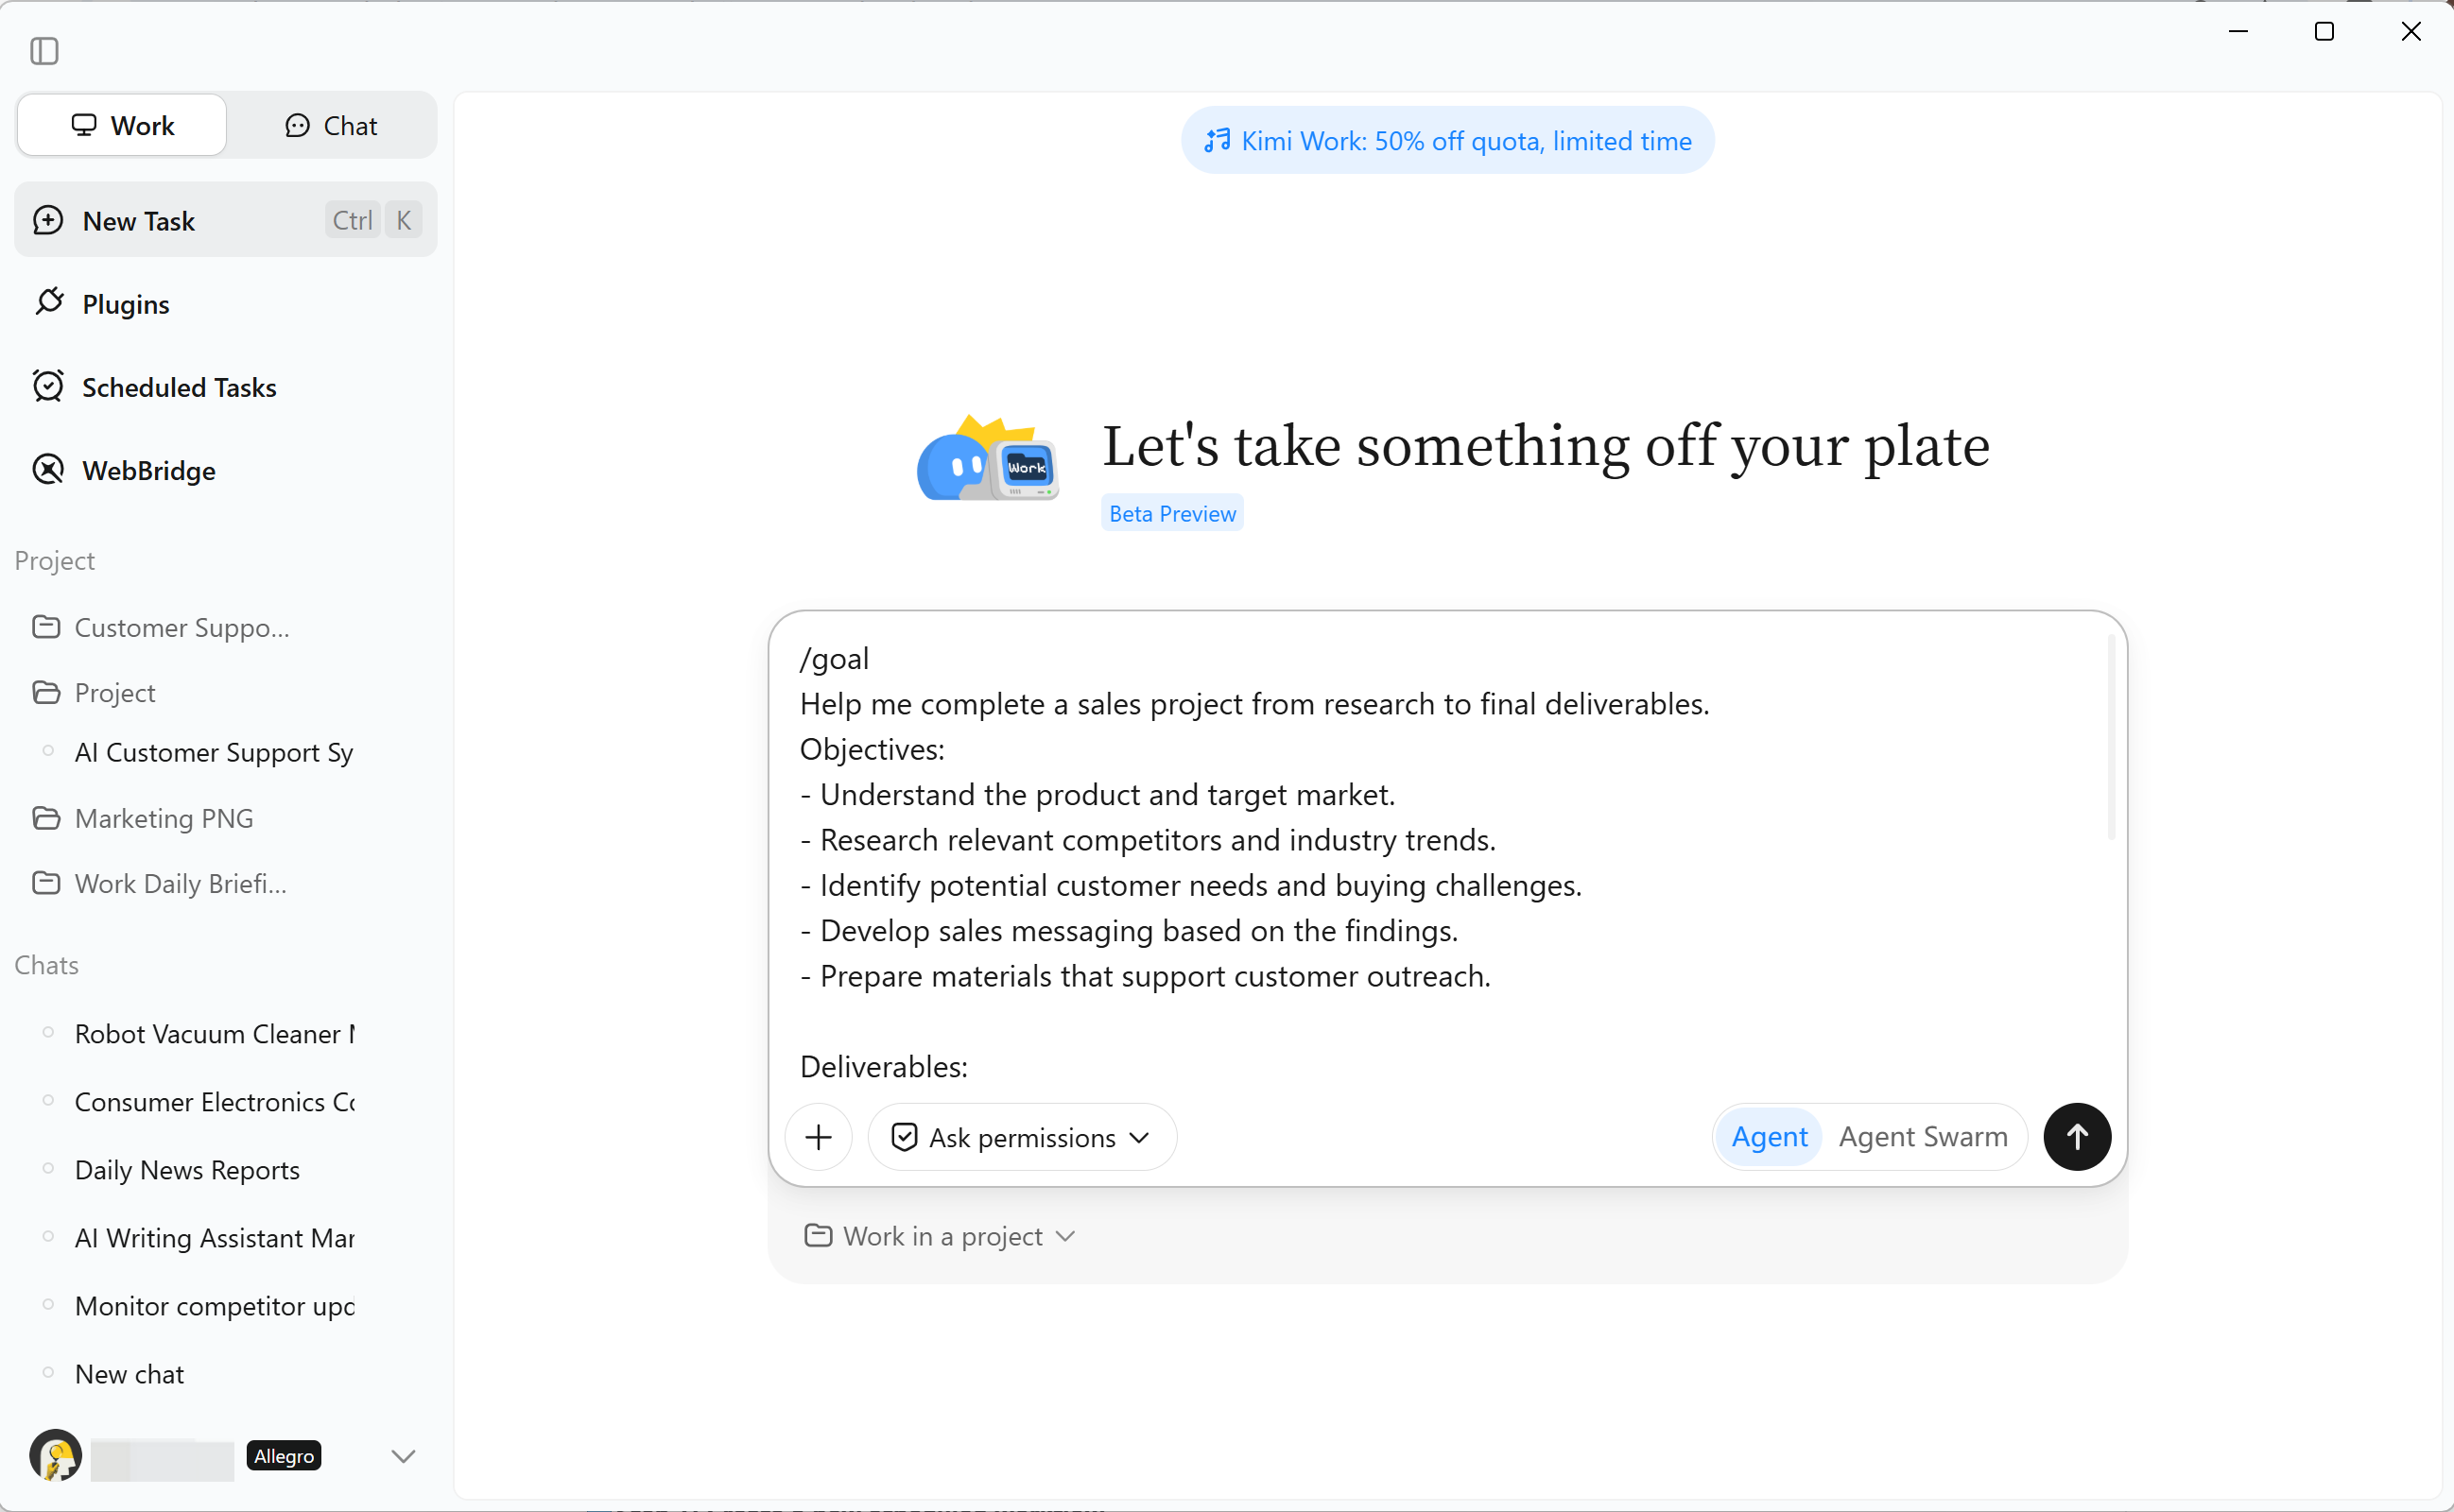
Task: Click the Allegro plan badge
Action: 284,1456
